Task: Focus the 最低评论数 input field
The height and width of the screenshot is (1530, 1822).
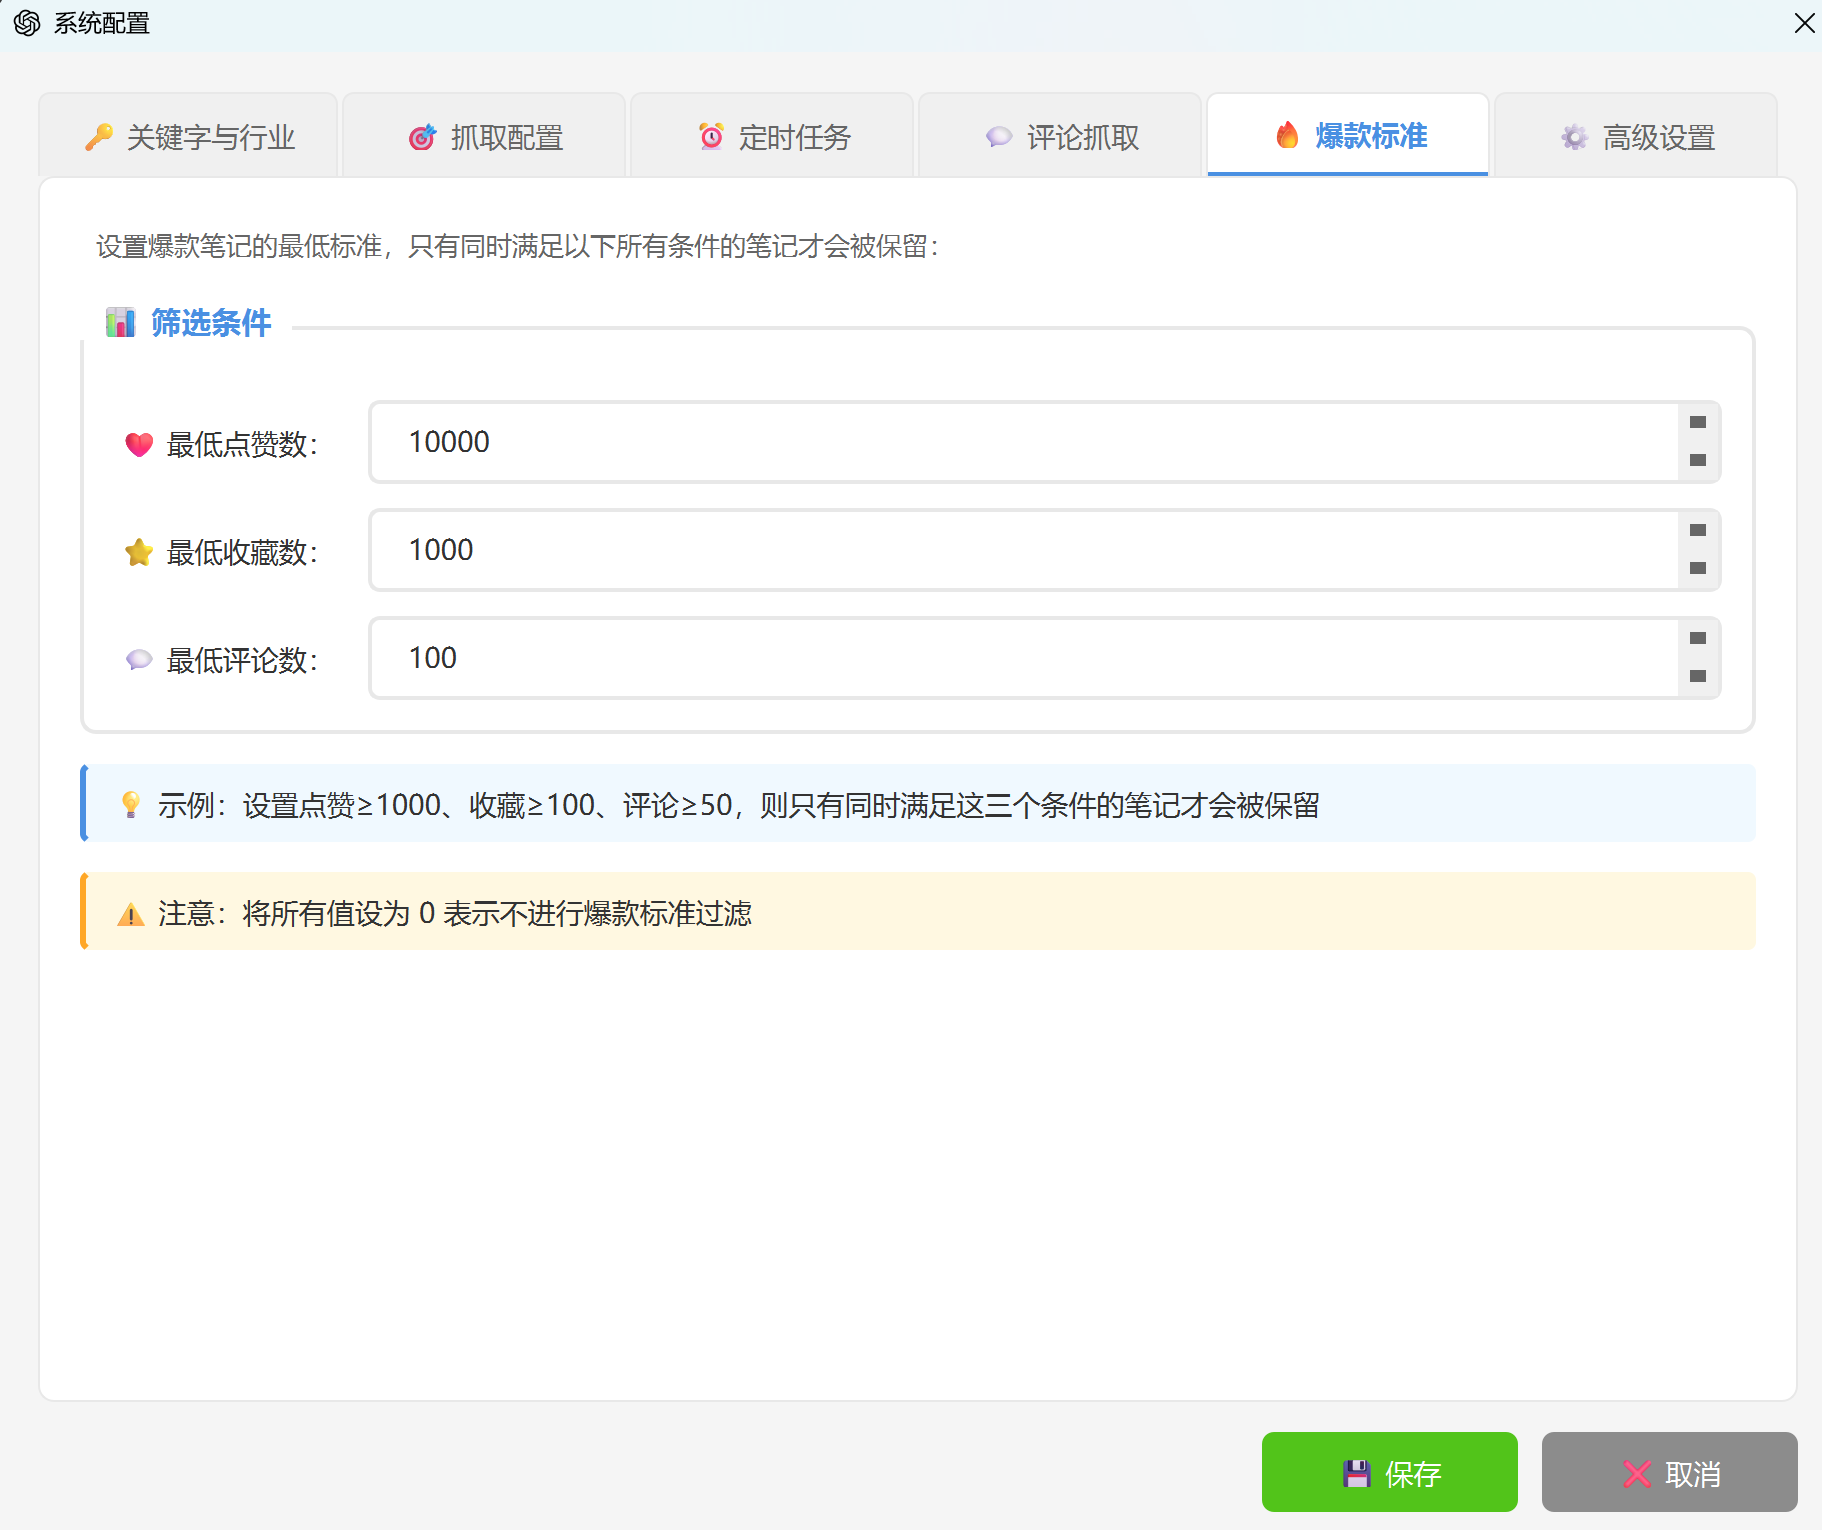Action: [x=1020, y=658]
